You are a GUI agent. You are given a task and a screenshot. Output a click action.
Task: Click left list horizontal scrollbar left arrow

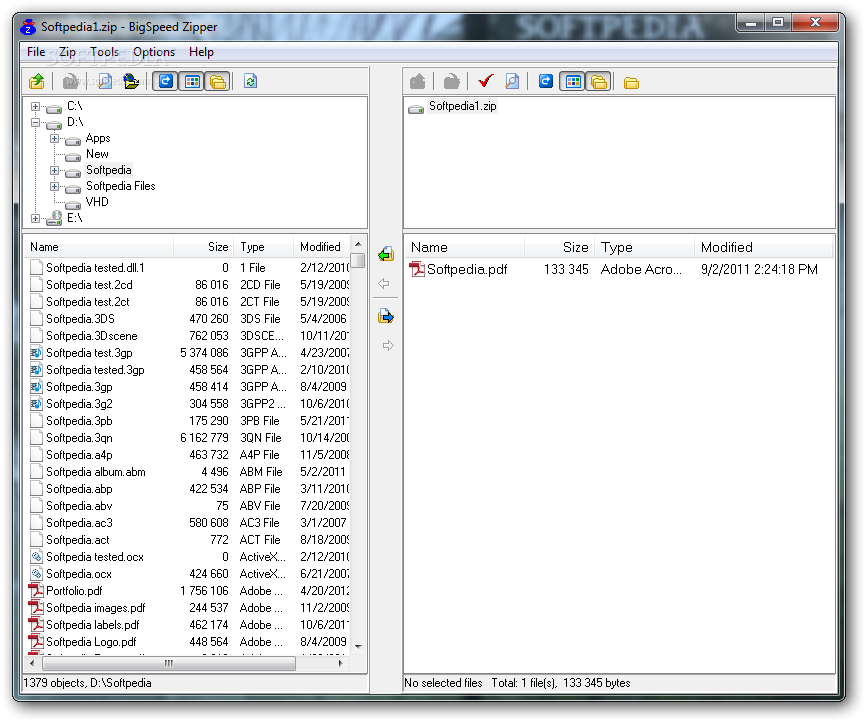[32, 663]
